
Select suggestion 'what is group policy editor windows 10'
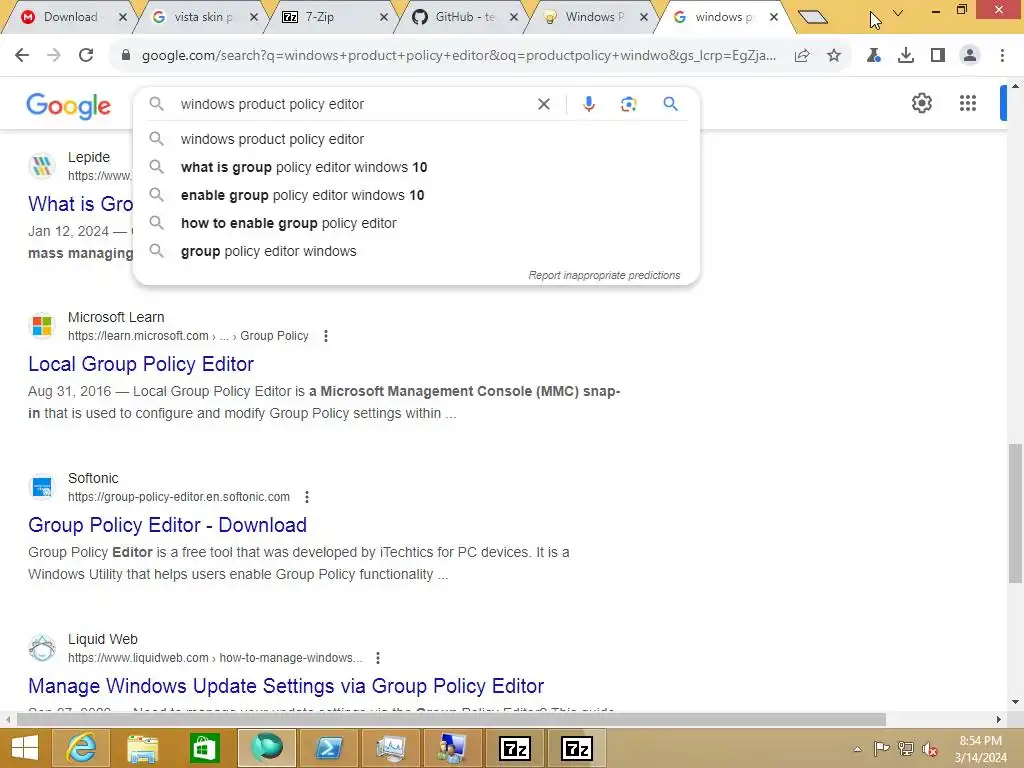416,167
